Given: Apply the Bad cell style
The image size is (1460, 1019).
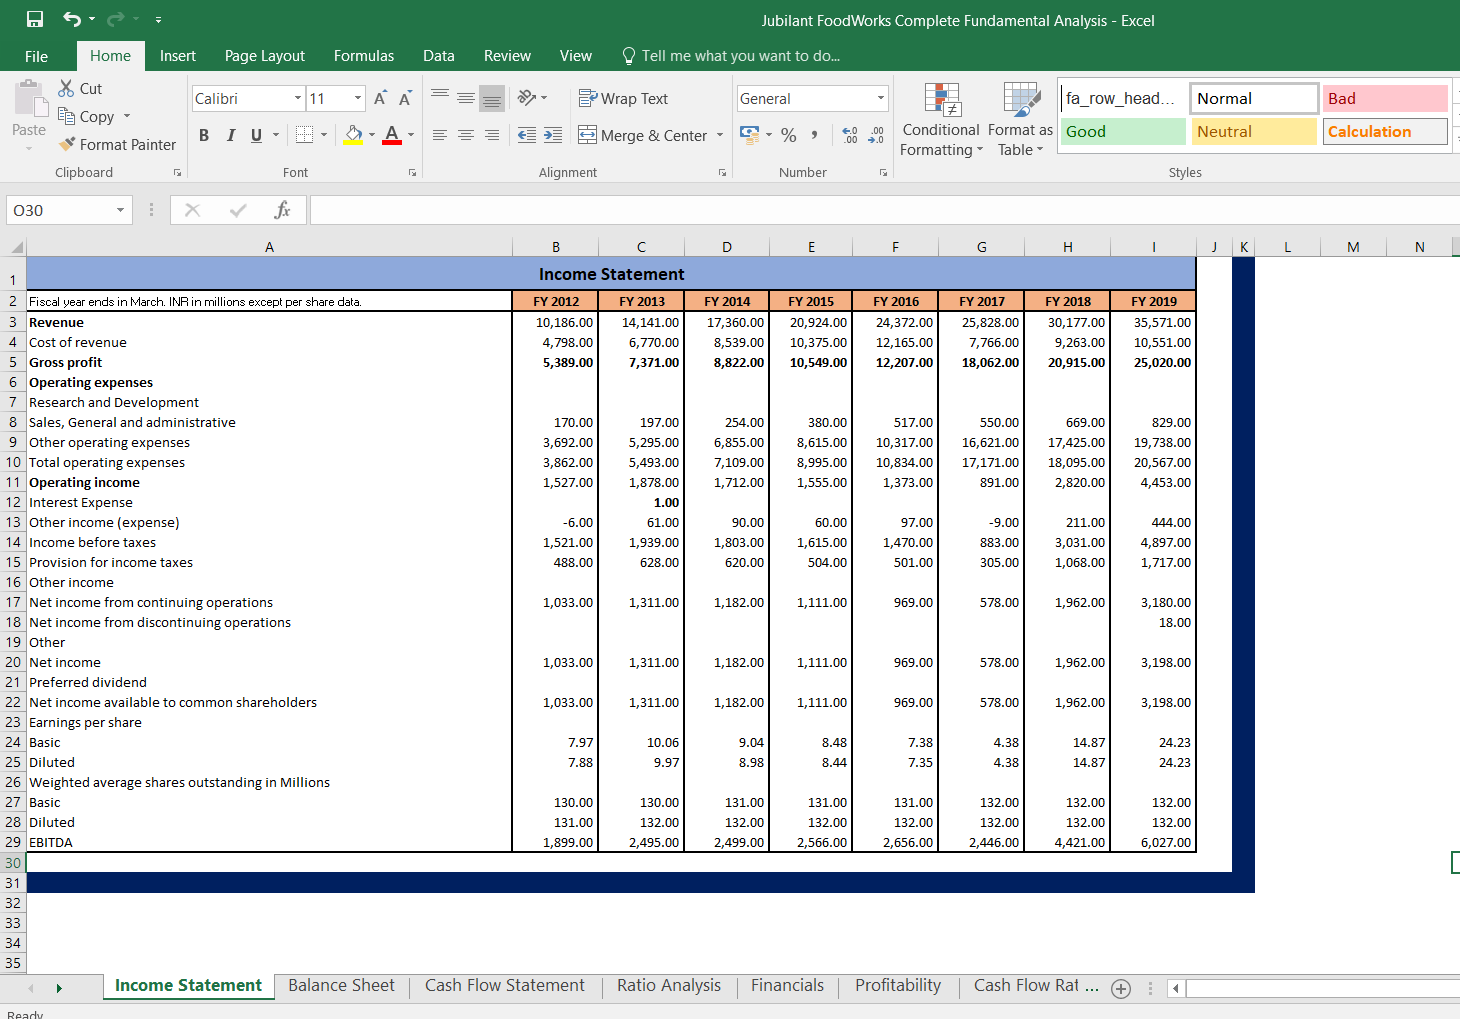Looking at the screenshot, I should (1385, 98).
